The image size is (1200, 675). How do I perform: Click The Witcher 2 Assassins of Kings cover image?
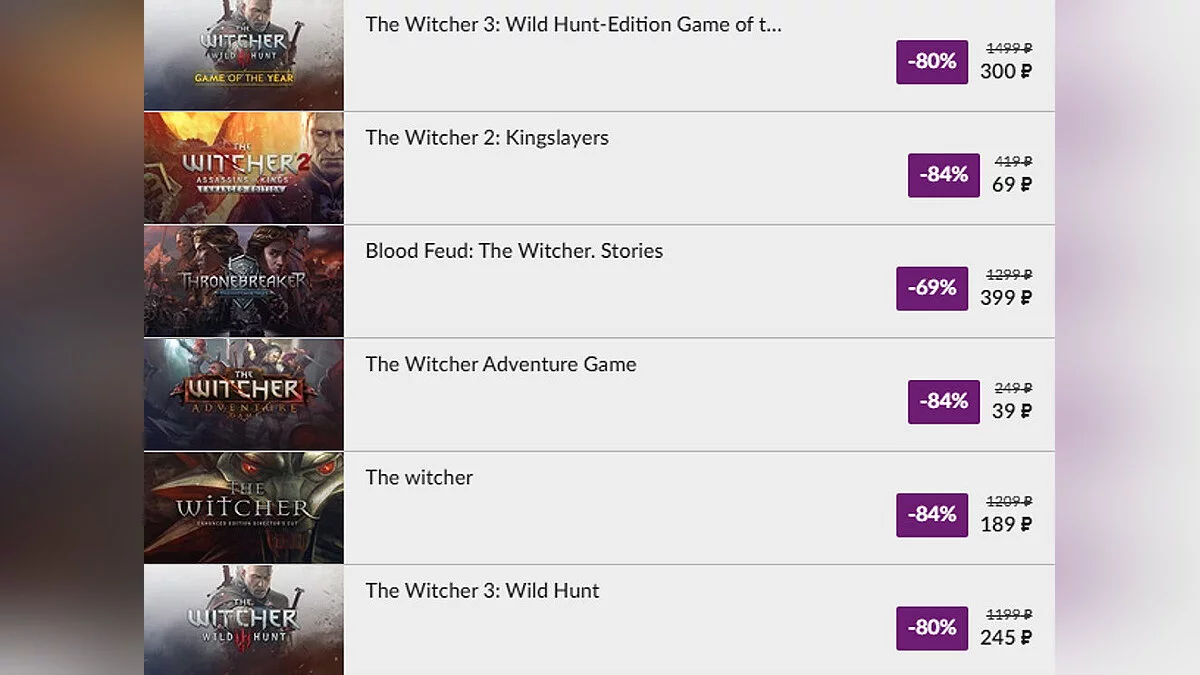tap(243, 168)
